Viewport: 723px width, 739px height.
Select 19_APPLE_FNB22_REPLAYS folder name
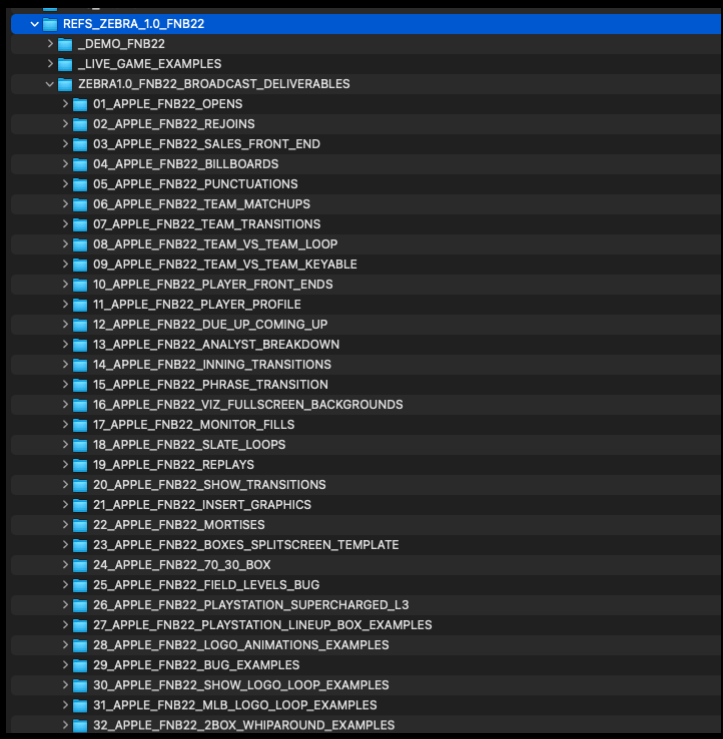click(x=173, y=465)
